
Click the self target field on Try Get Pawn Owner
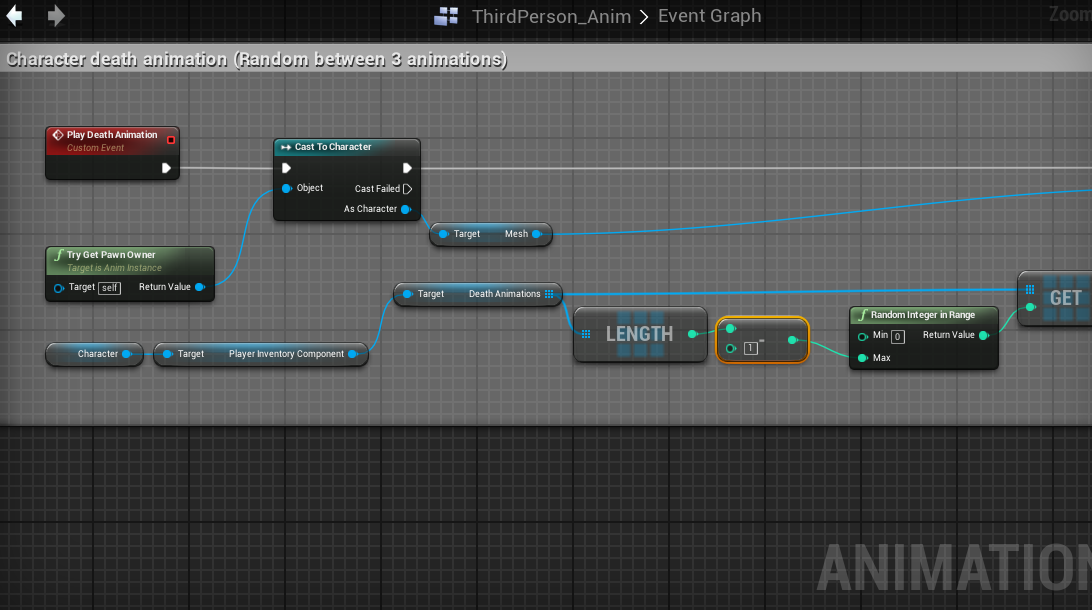[x=109, y=288]
